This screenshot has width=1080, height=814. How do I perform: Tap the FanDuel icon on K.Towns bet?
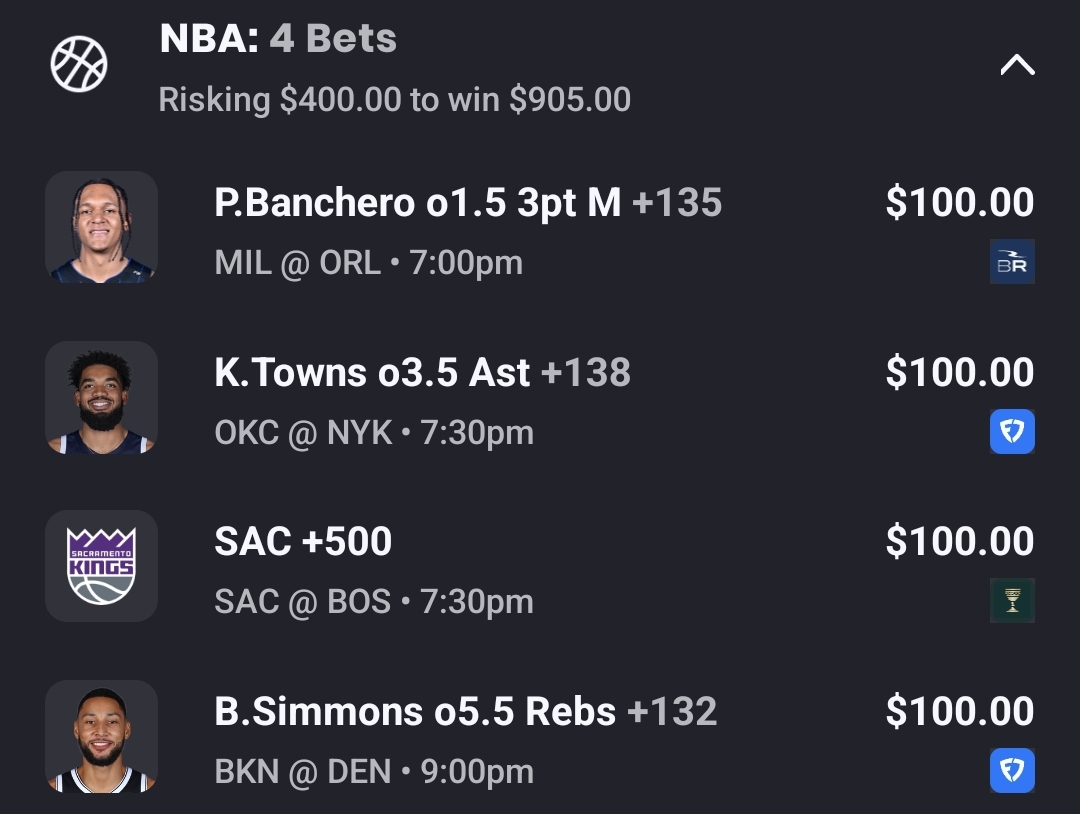pyautogui.click(x=1012, y=432)
